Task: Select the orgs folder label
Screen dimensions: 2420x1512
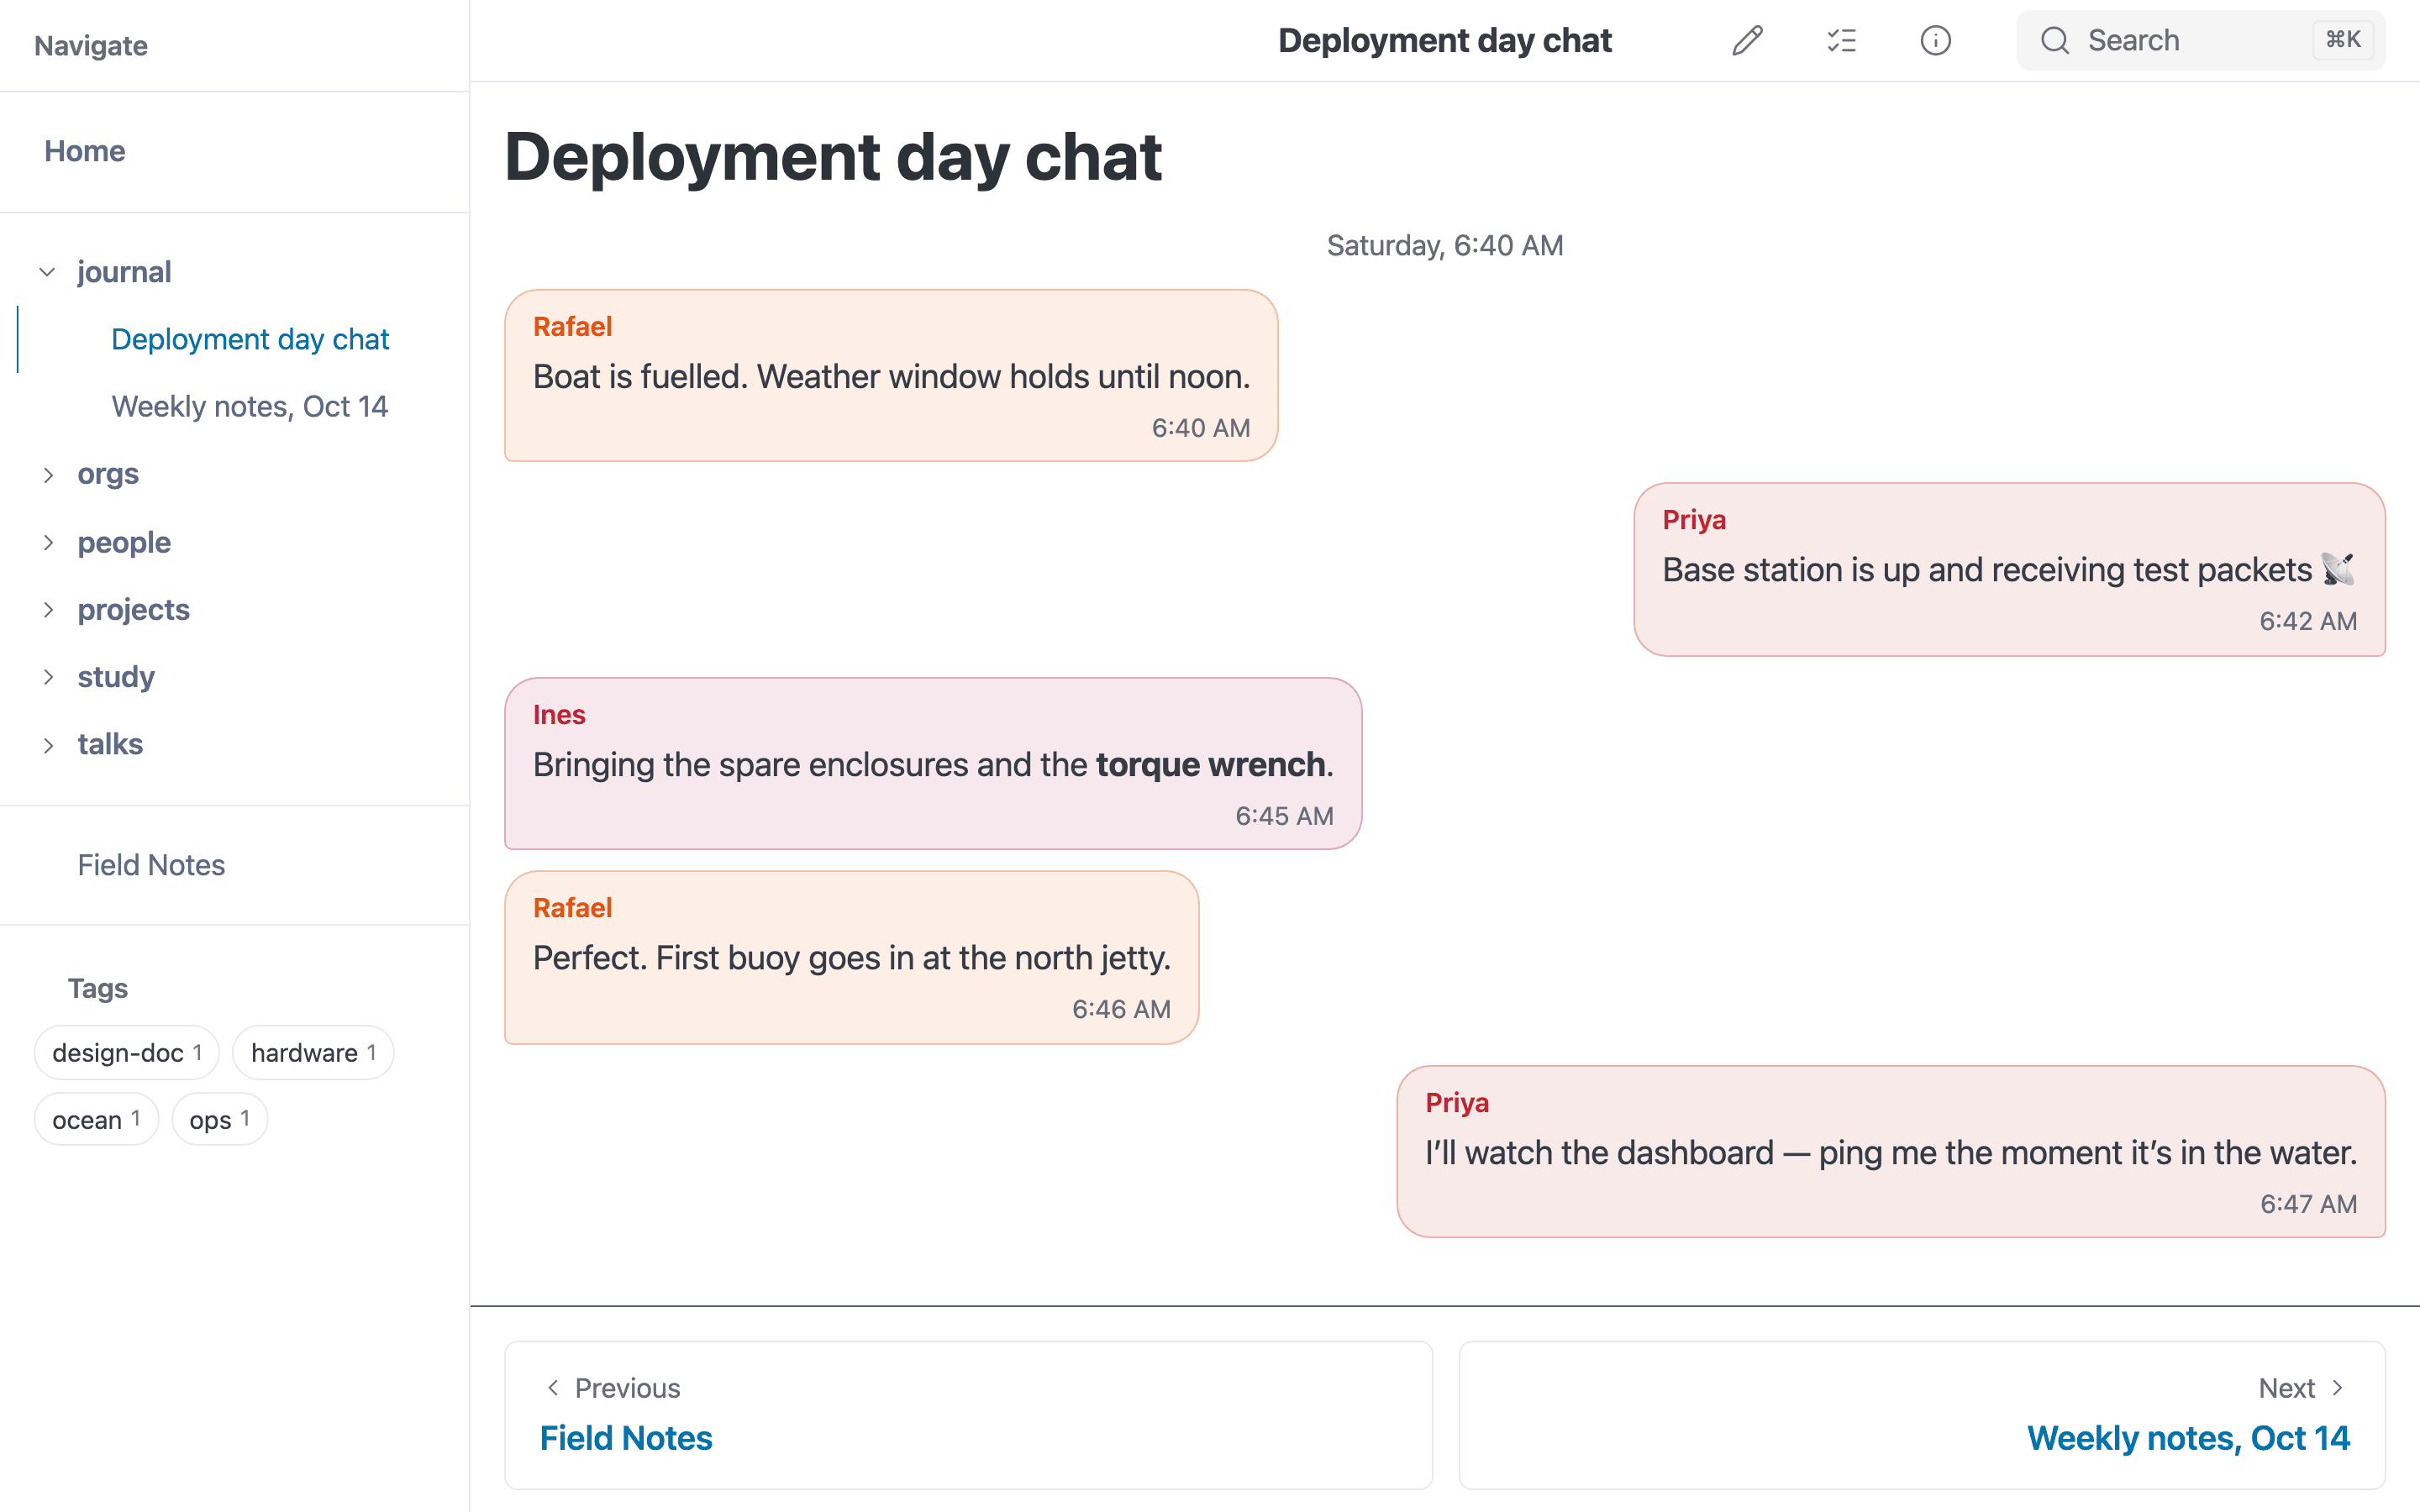Action: [108, 474]
